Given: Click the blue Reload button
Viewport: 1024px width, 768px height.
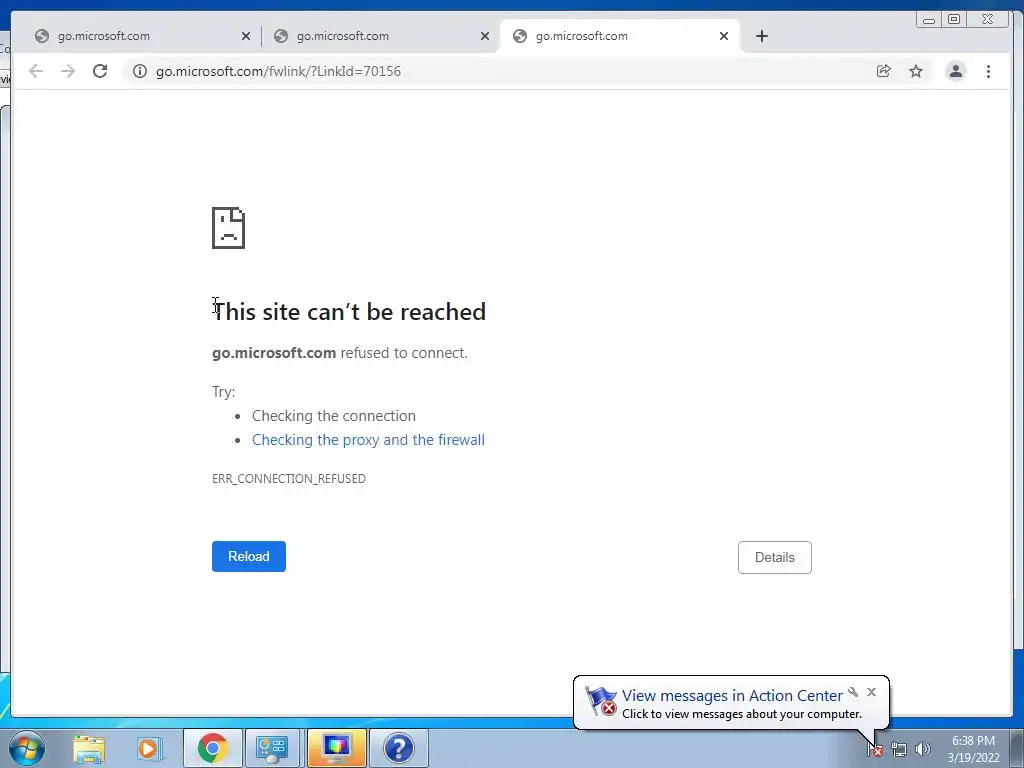Looking at the screenshot, I should [249, 556].
